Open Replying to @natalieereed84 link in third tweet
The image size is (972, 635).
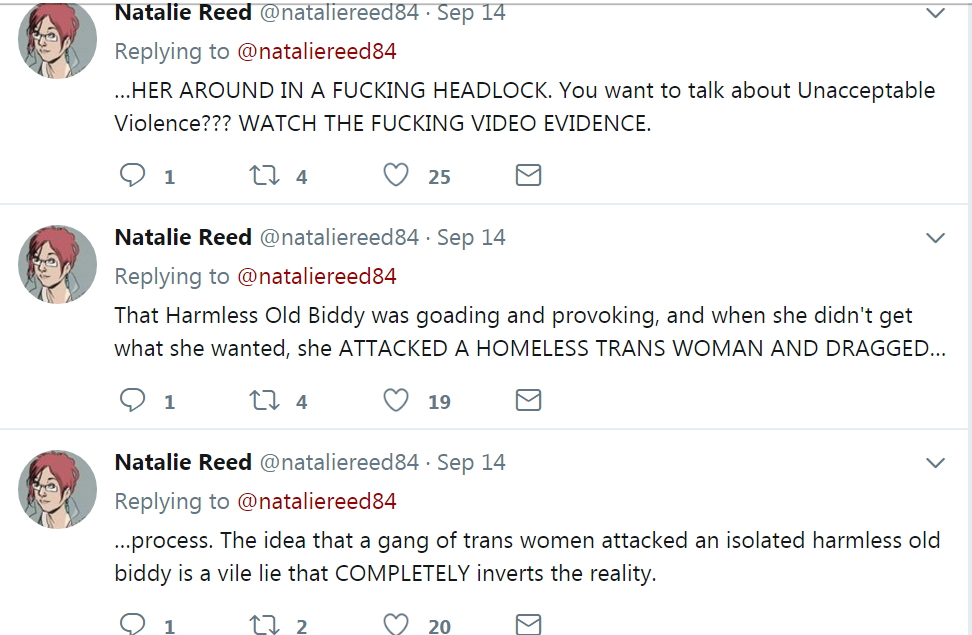pos(316,501)
